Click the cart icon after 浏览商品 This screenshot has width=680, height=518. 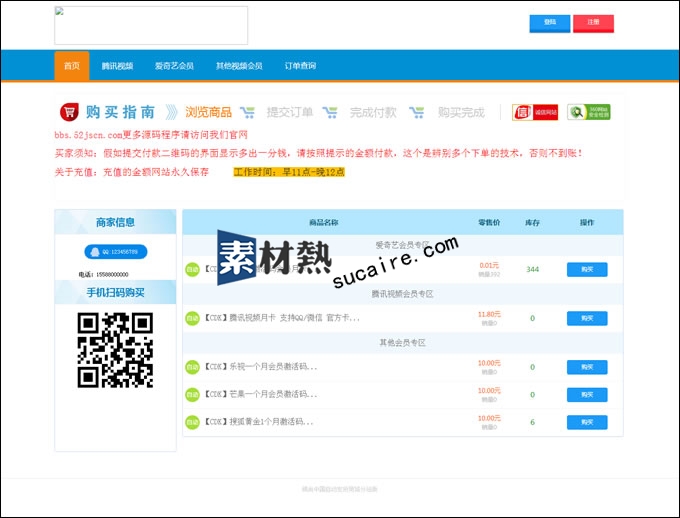click(247, 112)
